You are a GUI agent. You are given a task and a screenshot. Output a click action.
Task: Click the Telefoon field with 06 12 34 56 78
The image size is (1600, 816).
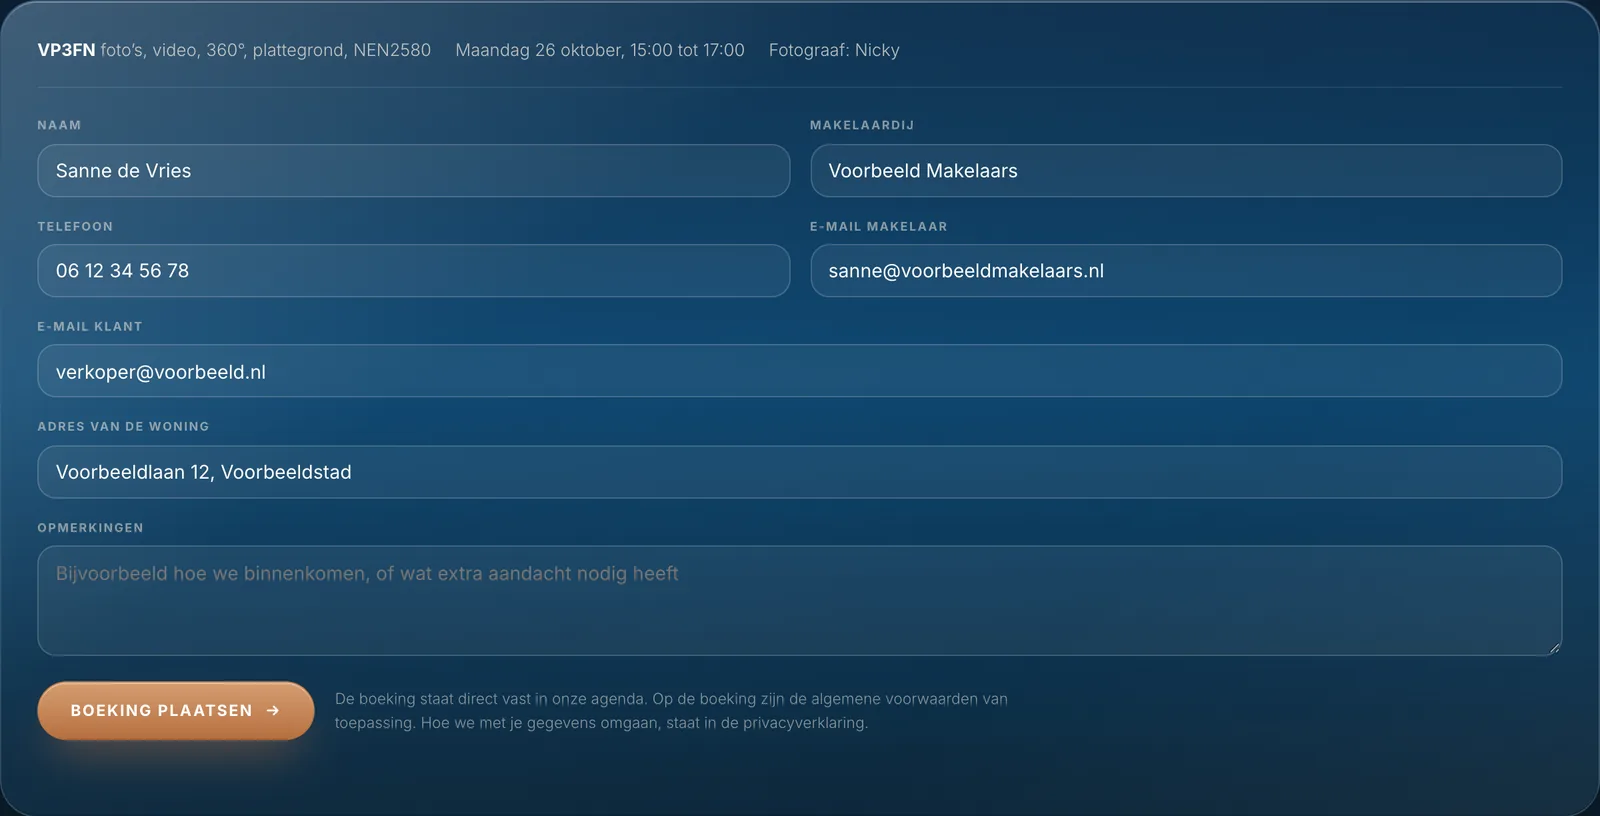tap(413, 271)
